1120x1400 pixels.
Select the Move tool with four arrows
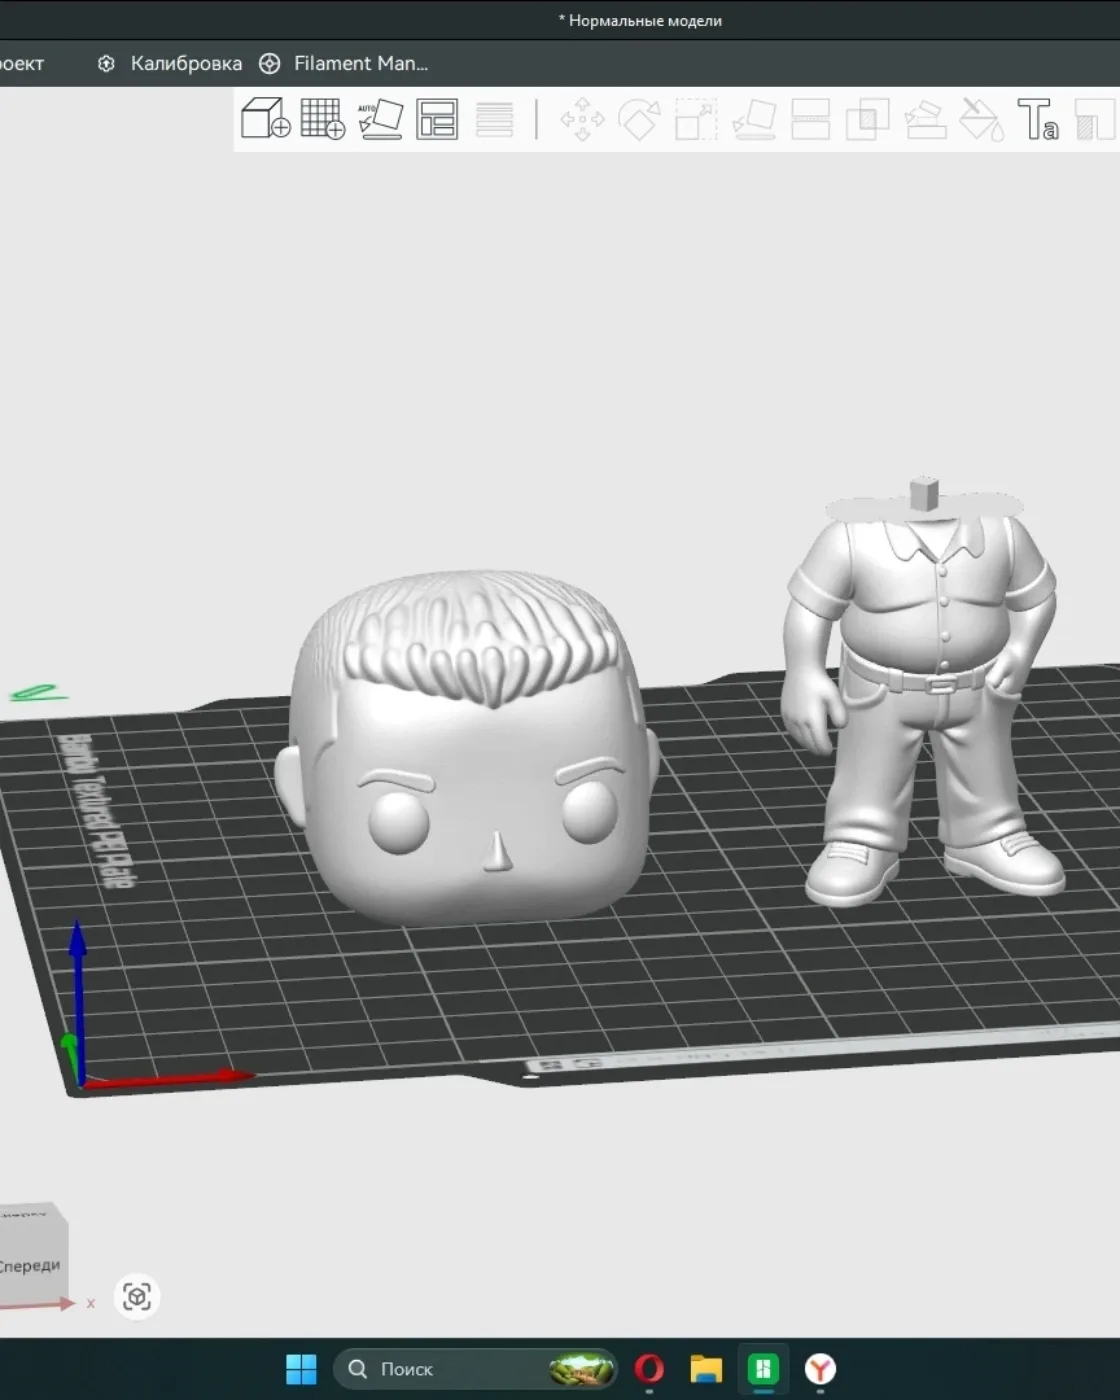pyautogui.click(x=582, y=119)
